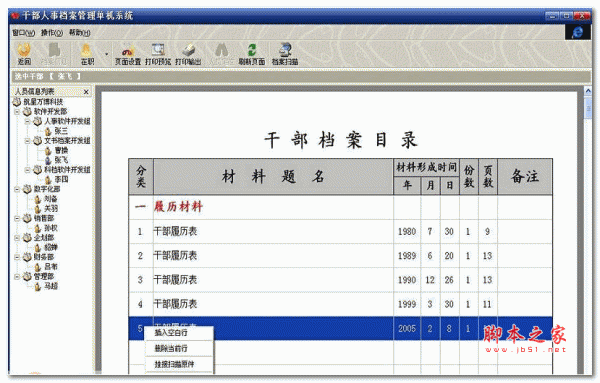Collapse the 财务部 tree node
Viewport: 600px width, 383px height.
click(x=17, y=257)
